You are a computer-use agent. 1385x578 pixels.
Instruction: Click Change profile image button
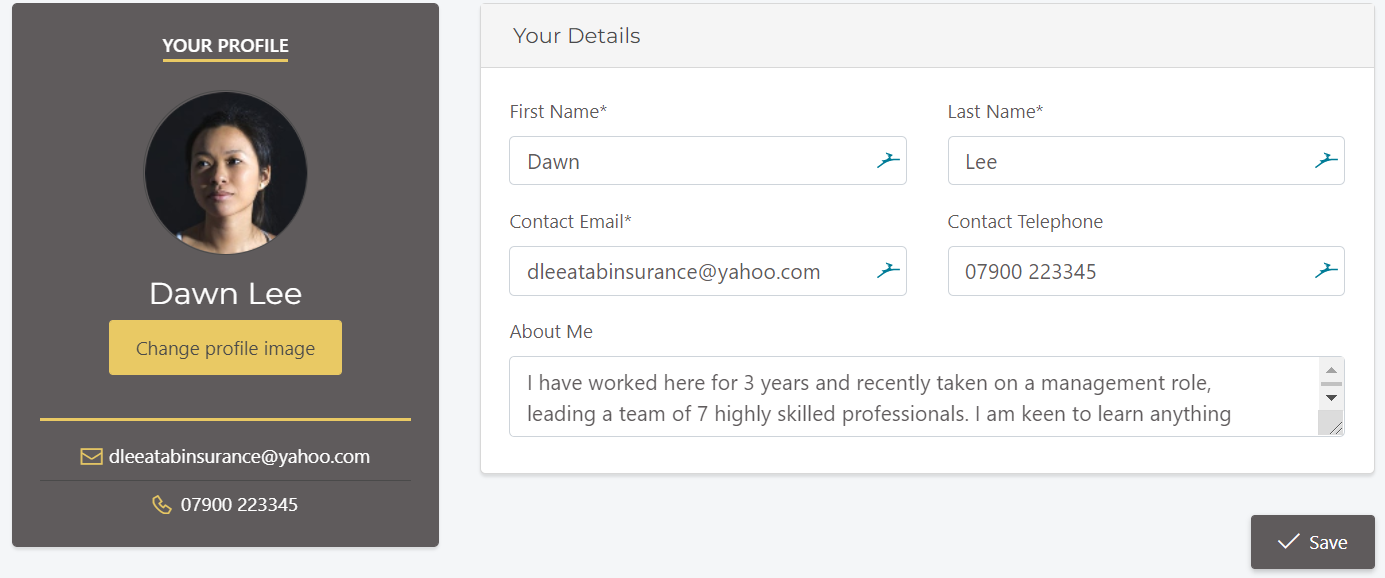225,348
